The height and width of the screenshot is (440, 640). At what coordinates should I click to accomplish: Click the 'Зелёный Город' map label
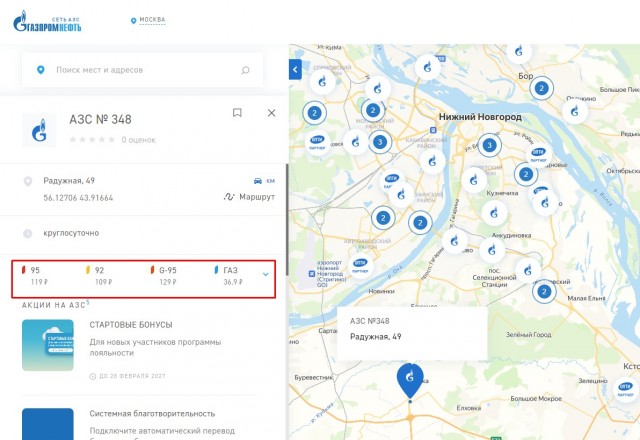[x=529, y=334]
